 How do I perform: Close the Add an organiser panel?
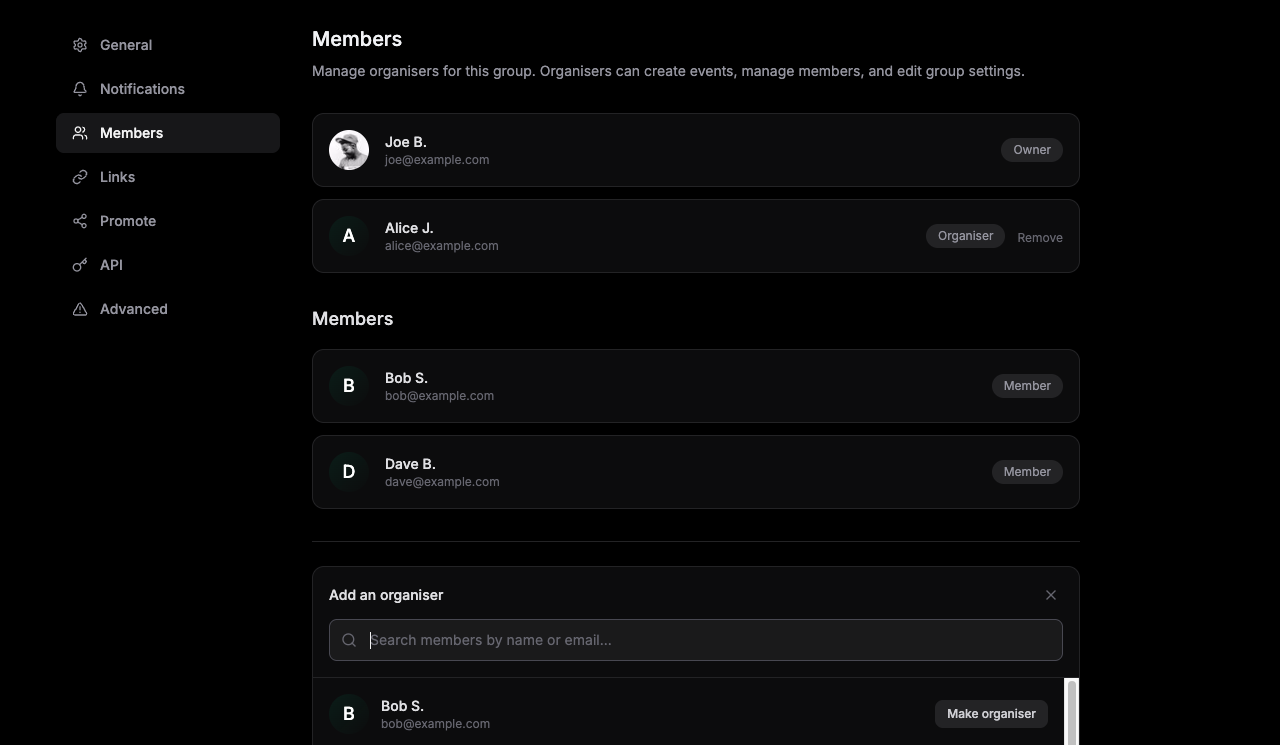(1051, 595)
